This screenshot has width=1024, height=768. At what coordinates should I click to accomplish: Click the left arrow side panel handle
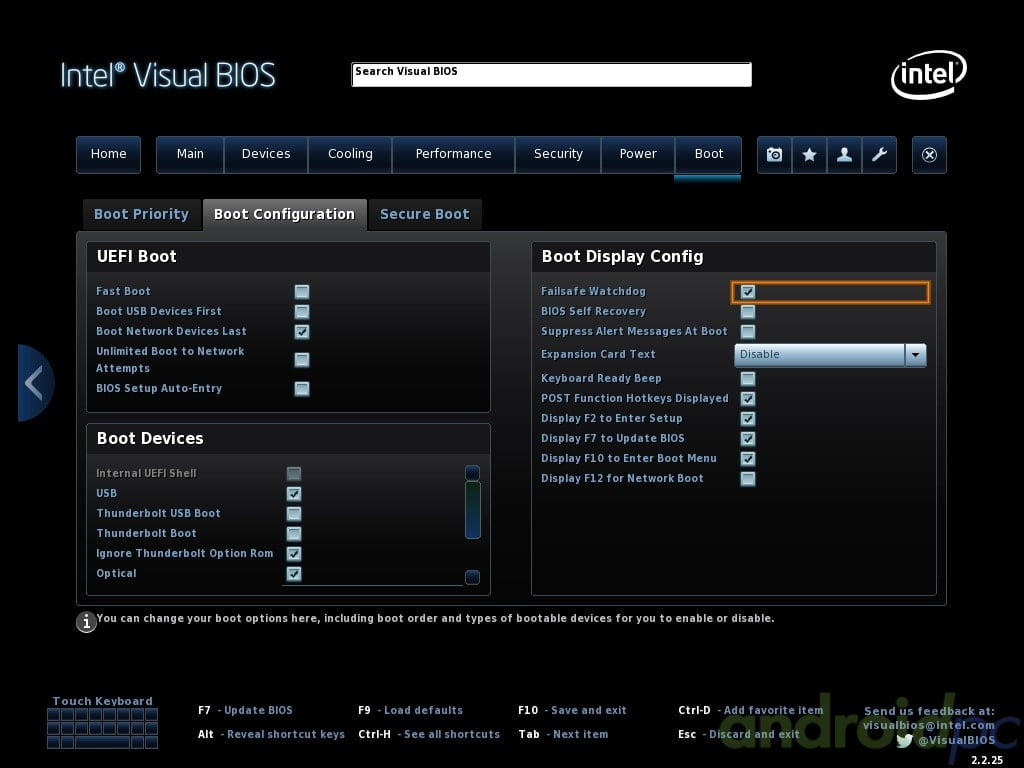pyautogui.click(x=34, y=383)
